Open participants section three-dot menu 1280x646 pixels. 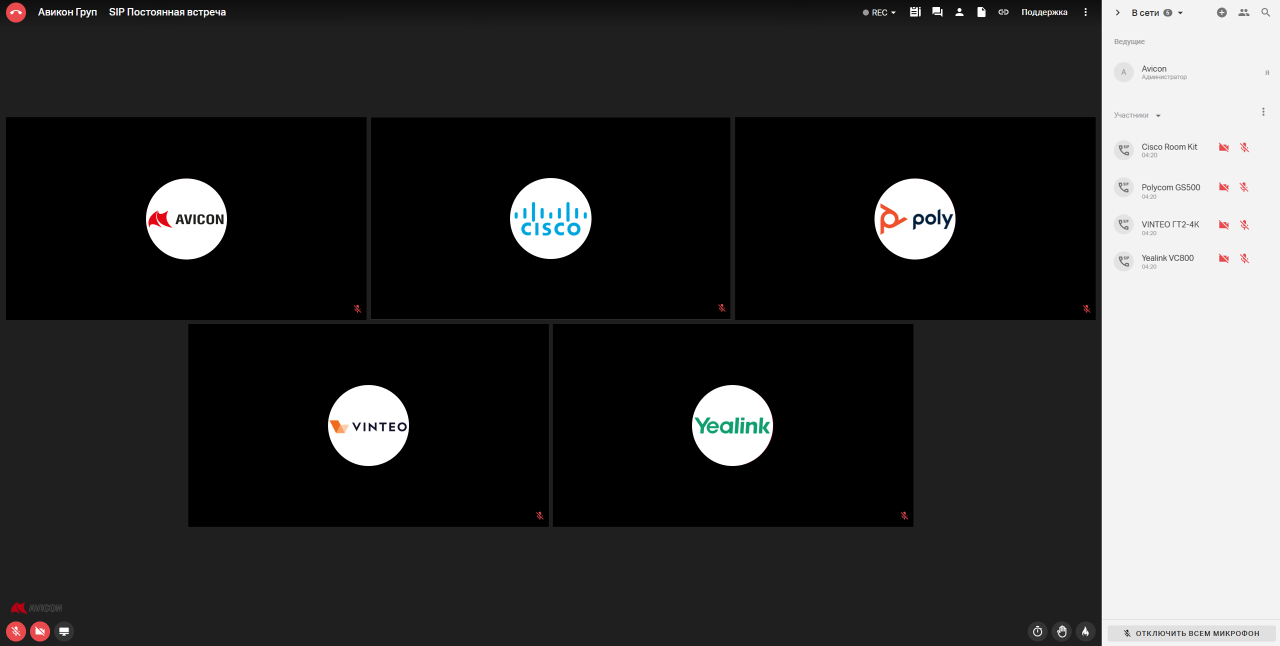(x=1263, y=112)
